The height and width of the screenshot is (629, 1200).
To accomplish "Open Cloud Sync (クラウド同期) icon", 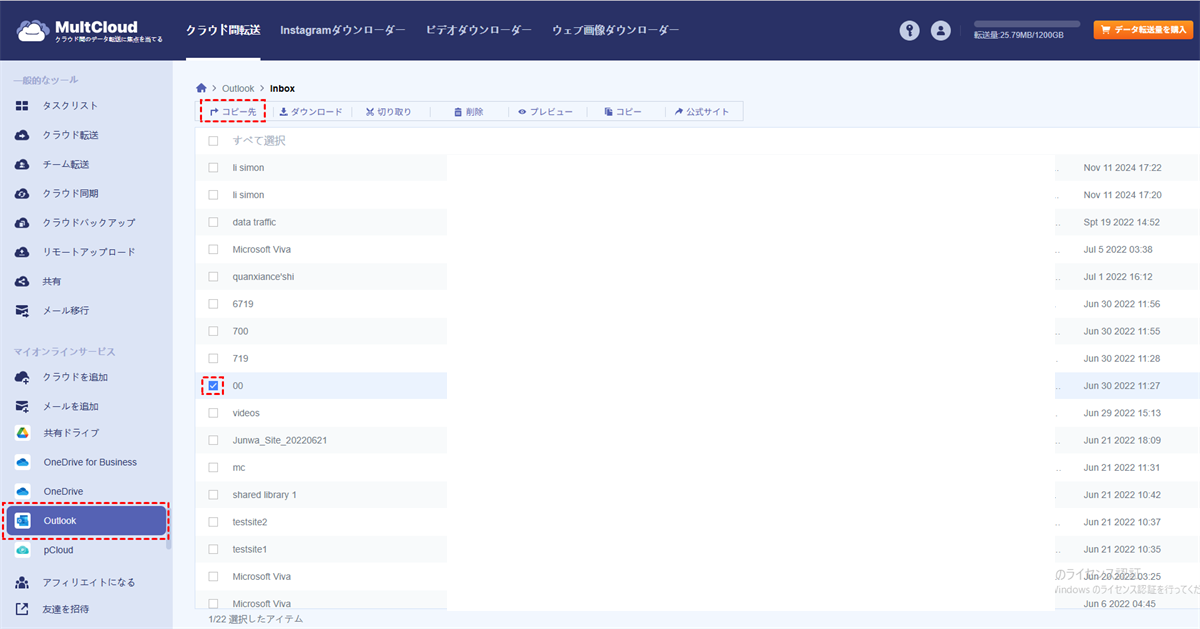I will [22, 193].
